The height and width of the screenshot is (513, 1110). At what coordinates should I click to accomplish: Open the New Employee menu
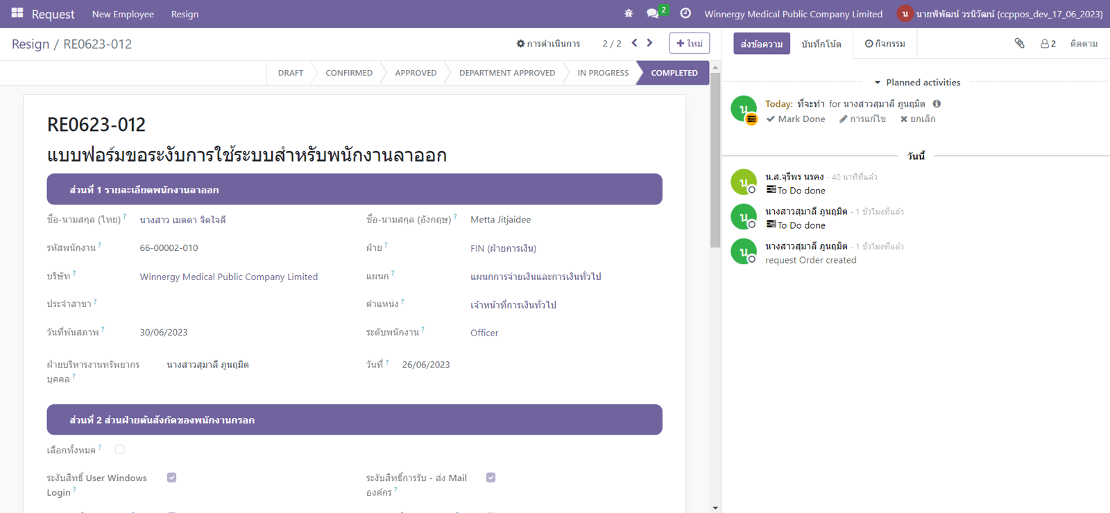123,14
